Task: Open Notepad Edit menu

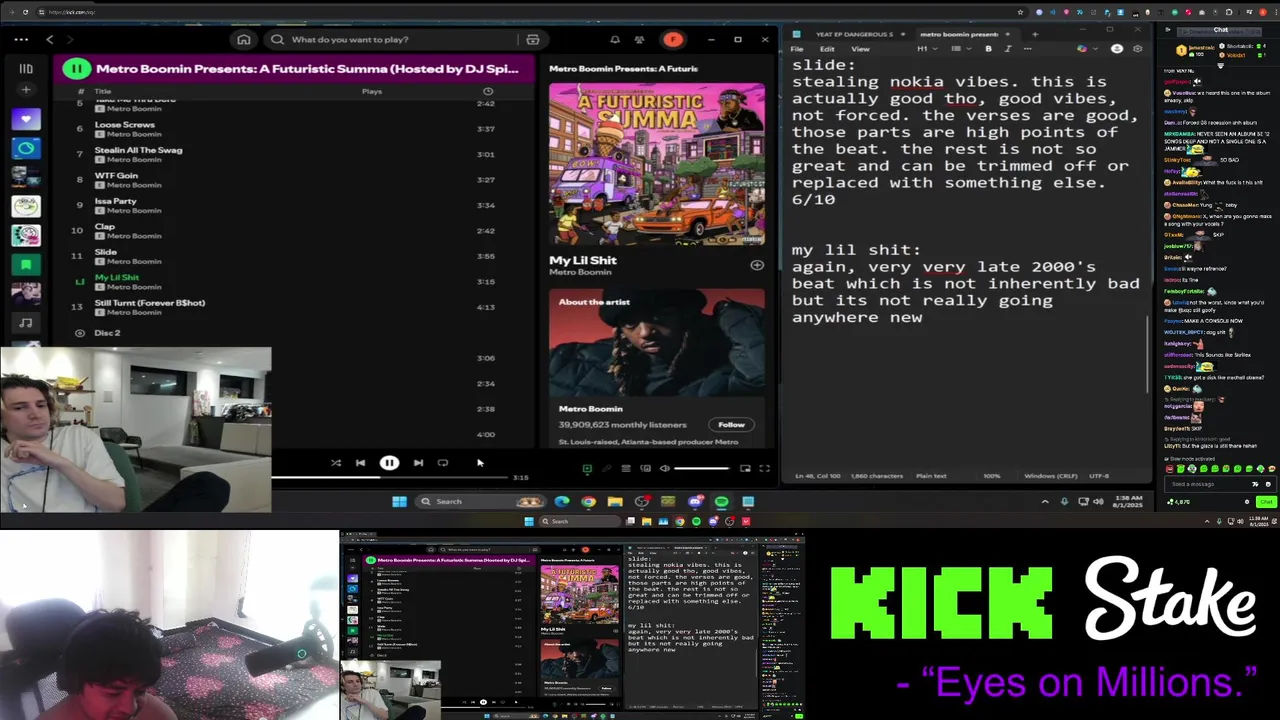Action: [x=827, y=49]
